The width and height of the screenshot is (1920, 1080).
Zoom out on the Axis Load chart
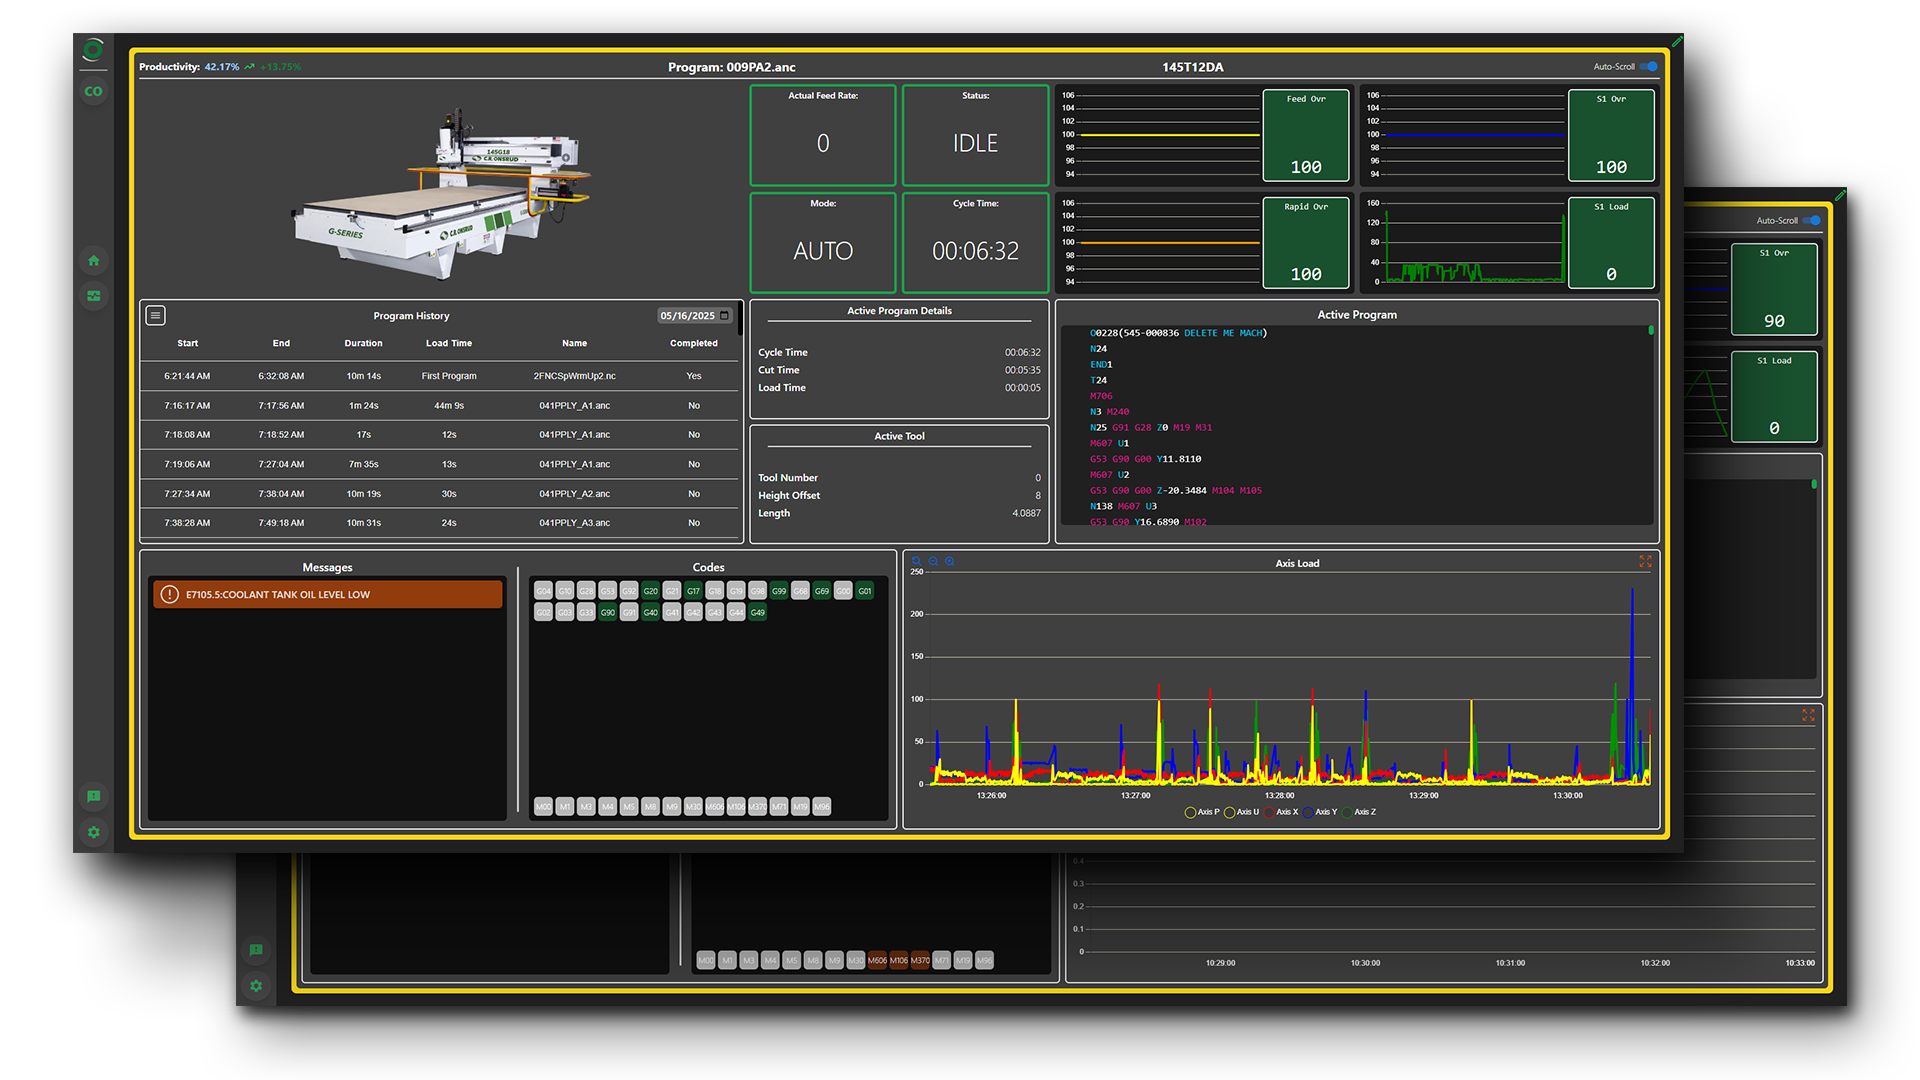pyautogui.click(x=933, y=561)
